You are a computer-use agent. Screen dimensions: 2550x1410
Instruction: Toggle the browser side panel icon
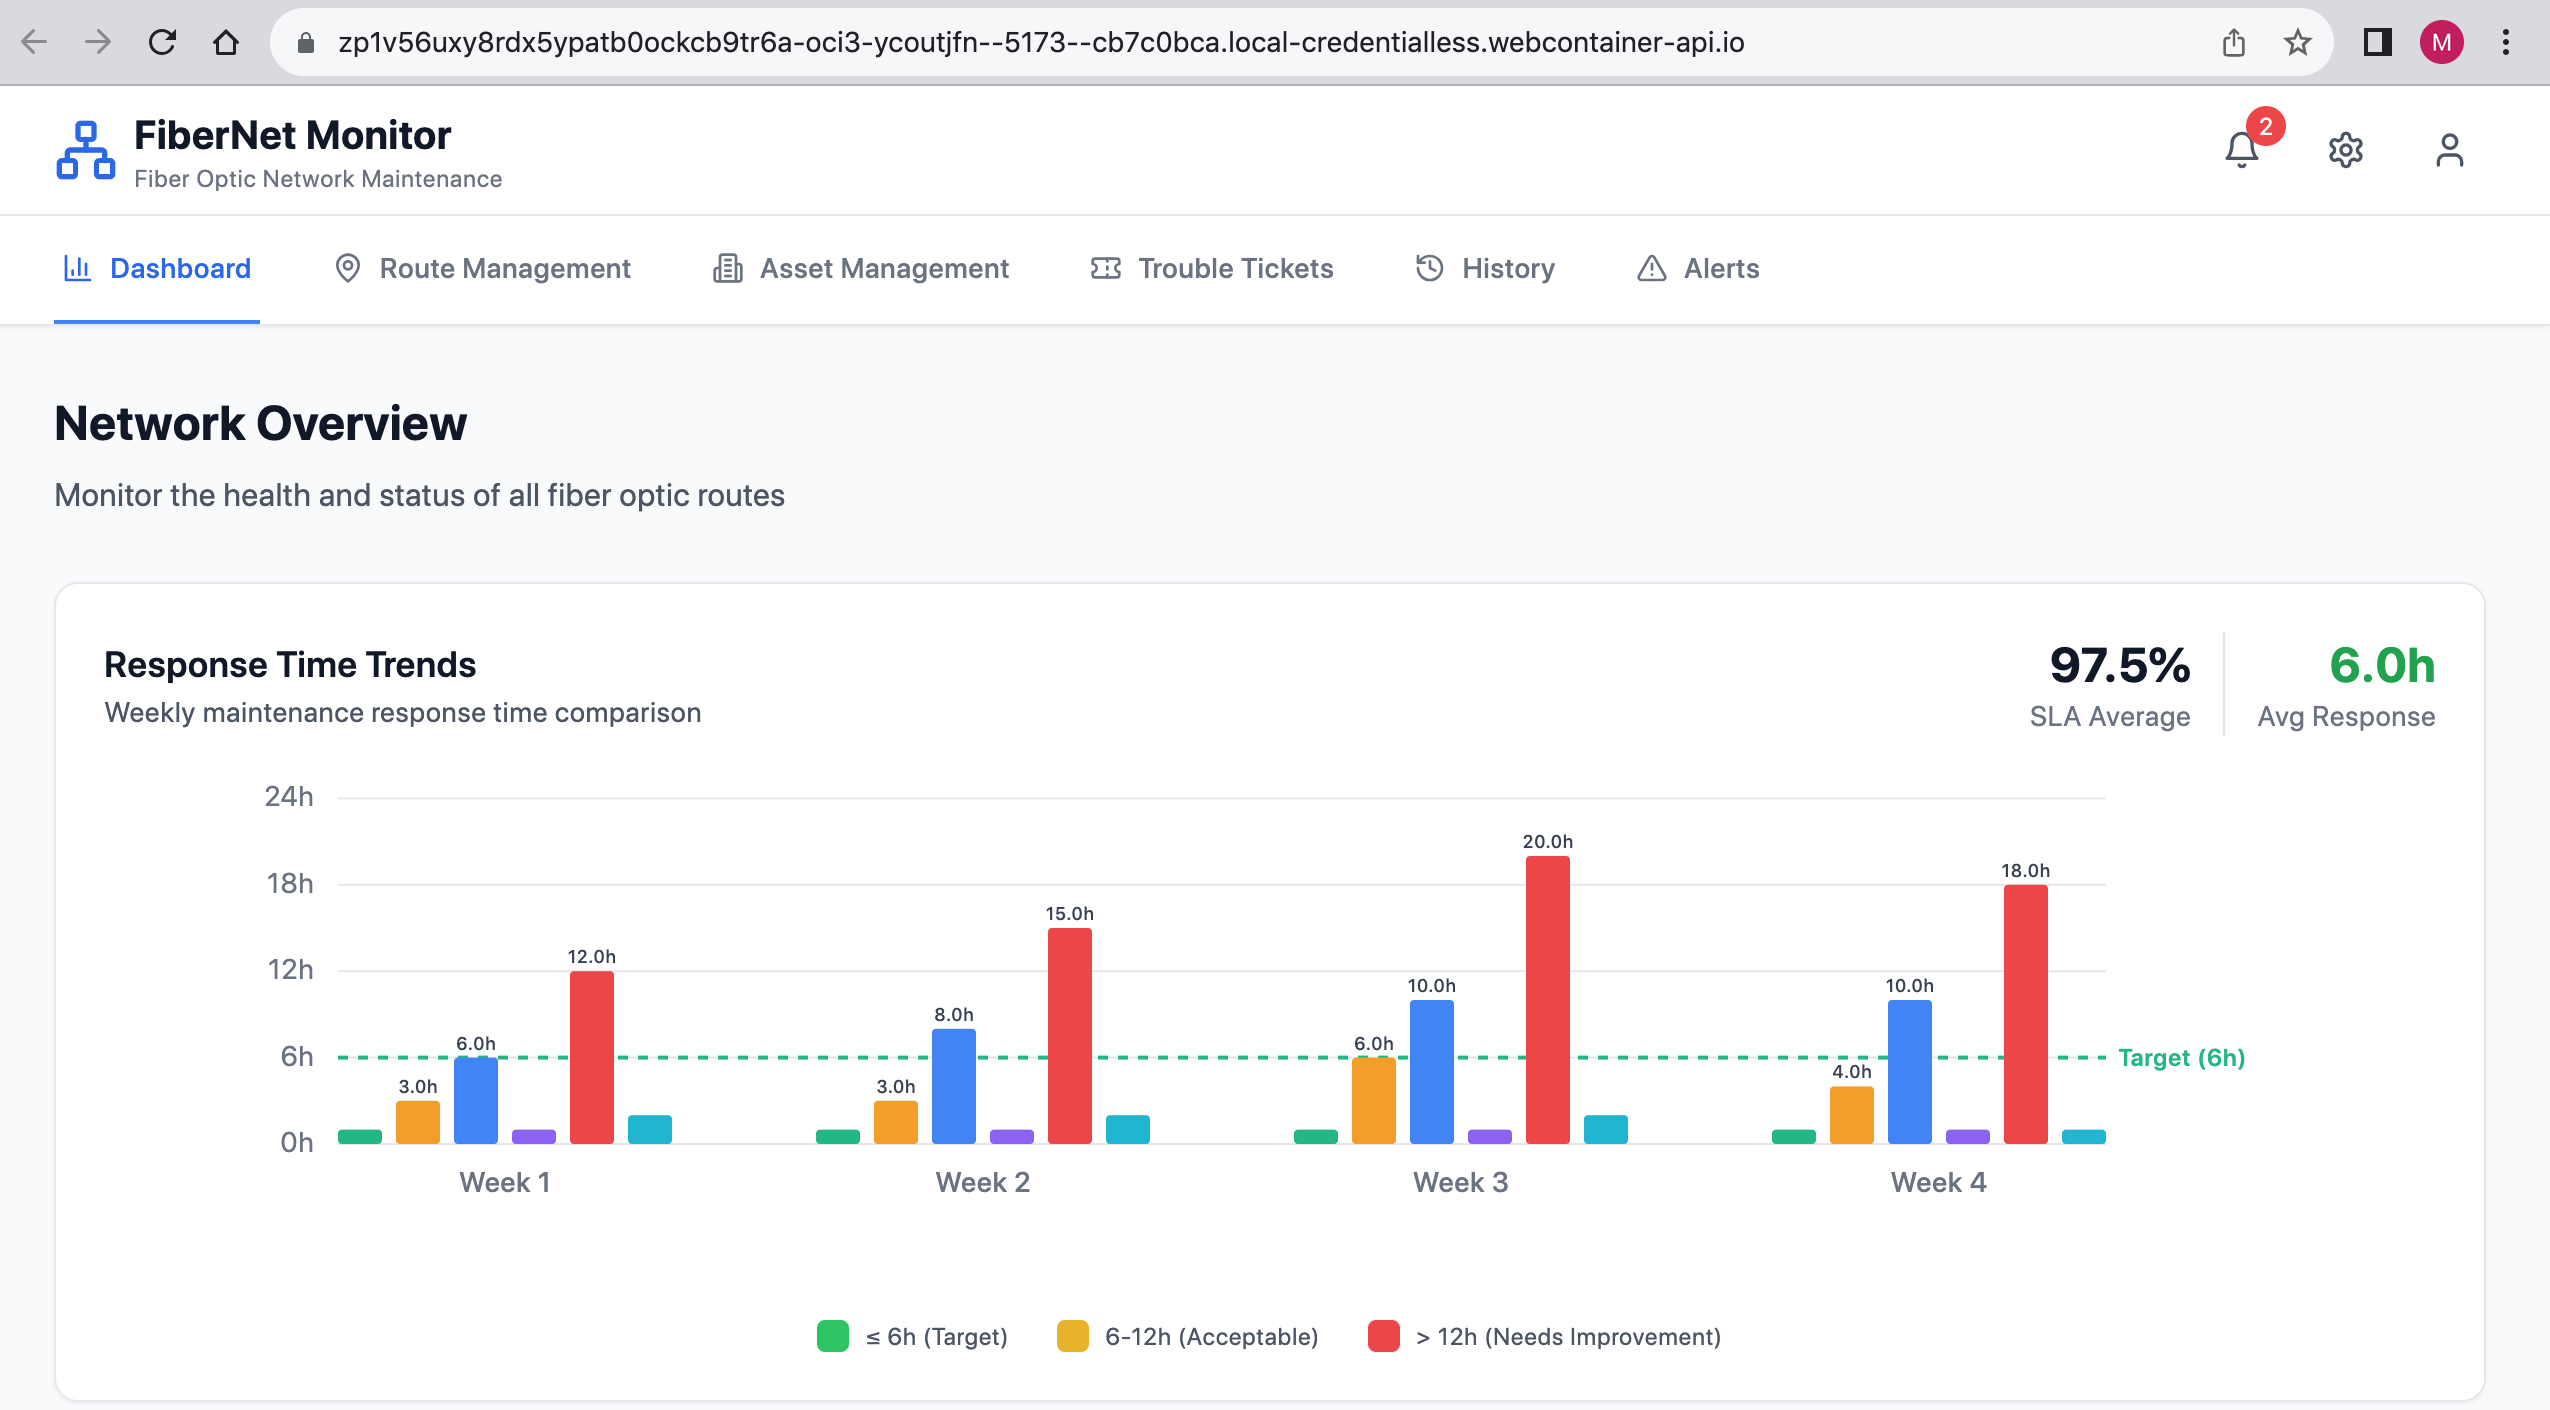click(x=2377, y=42)
